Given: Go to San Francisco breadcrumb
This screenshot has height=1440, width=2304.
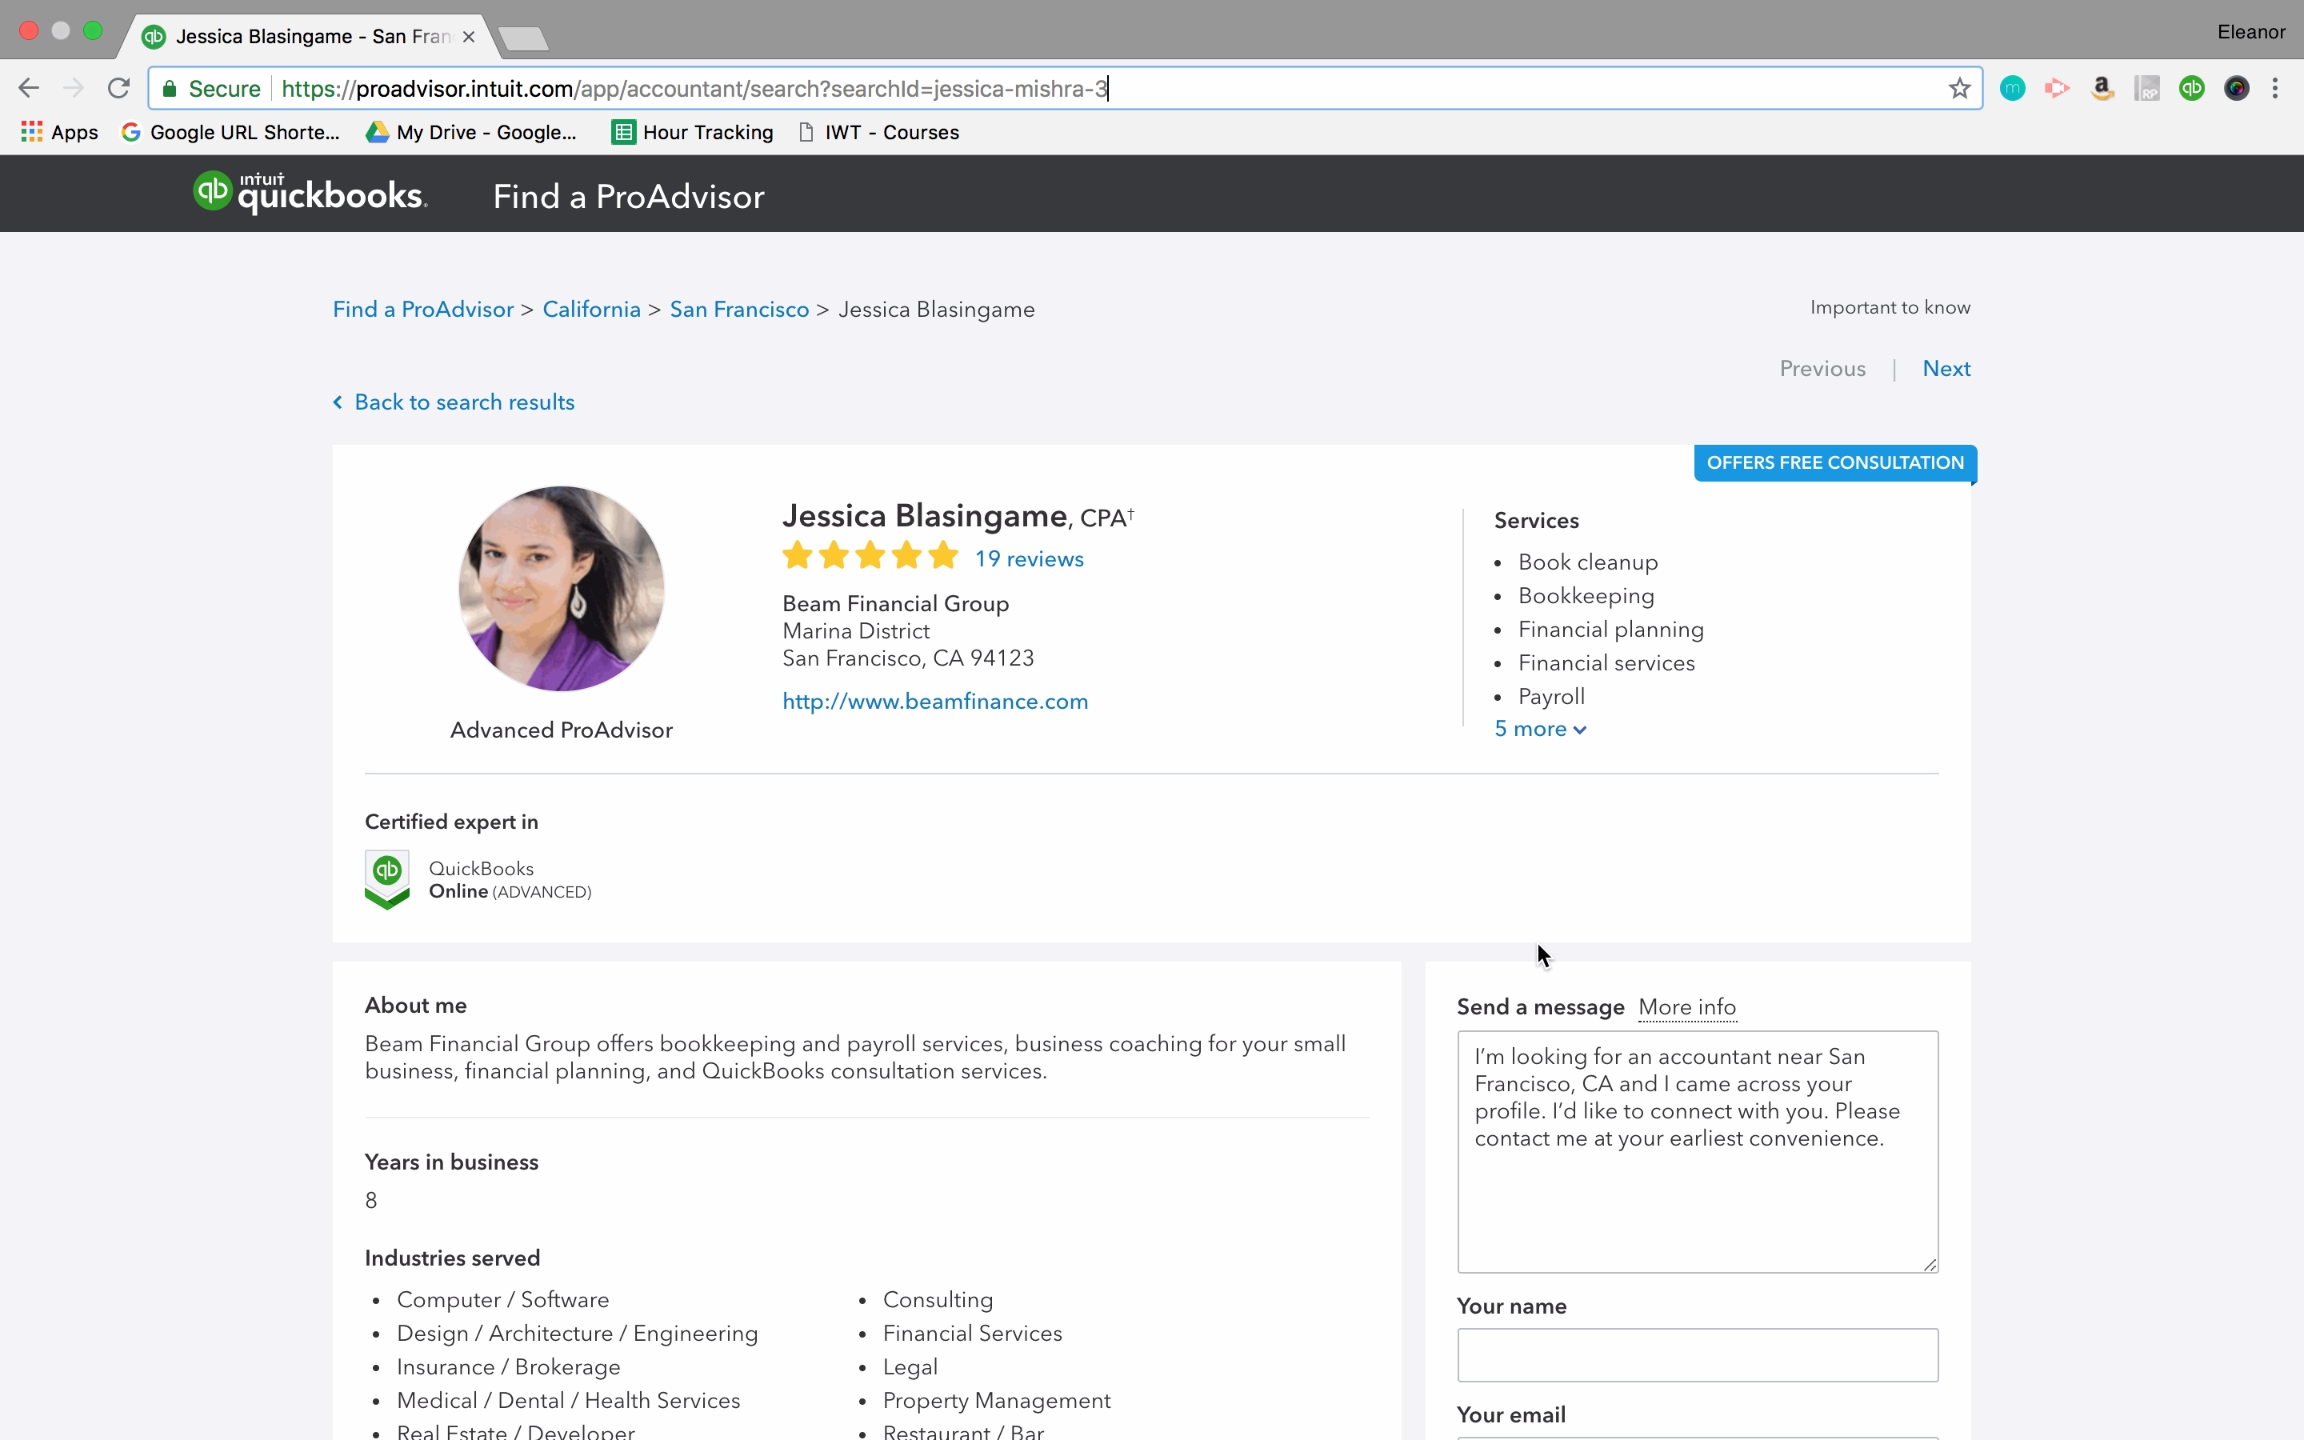Looking at the screenshot, I should (739, 309).
